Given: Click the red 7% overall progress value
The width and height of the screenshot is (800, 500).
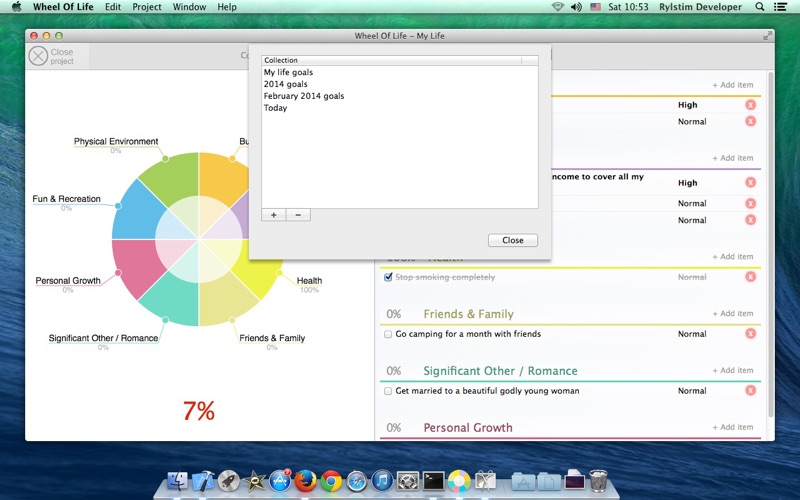Looking at the screenshot, I should pyautogui.click(x=199, y=411).
